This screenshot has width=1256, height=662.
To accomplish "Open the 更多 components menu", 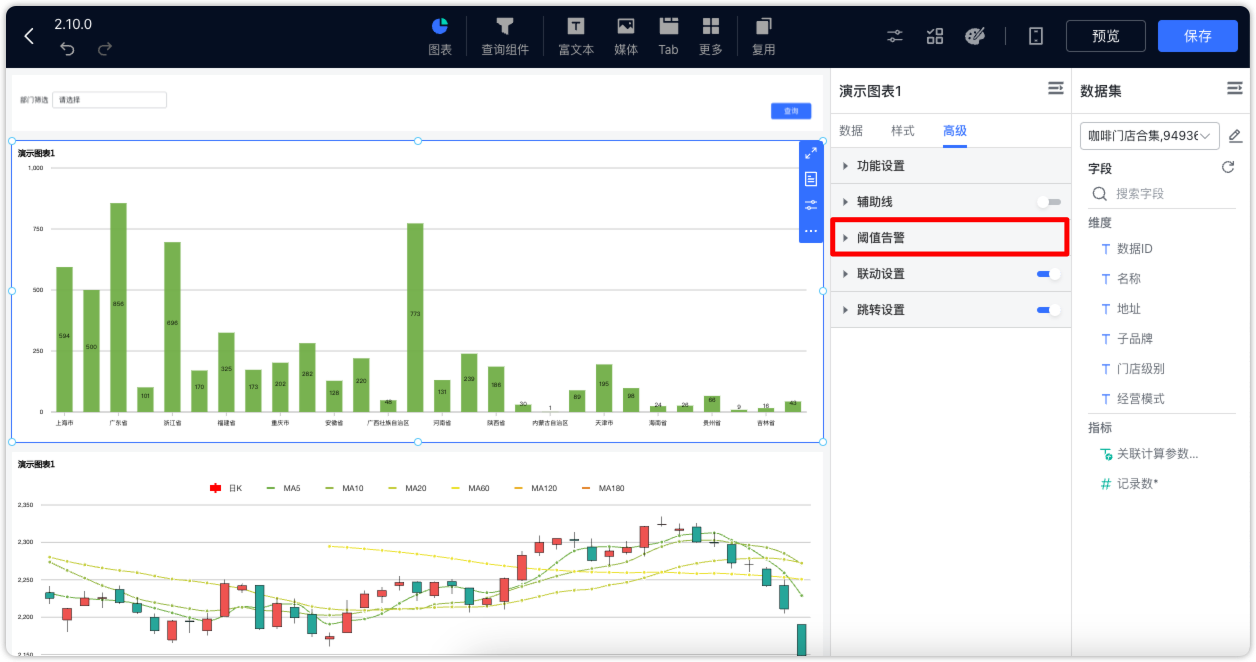I will [711, 36].
